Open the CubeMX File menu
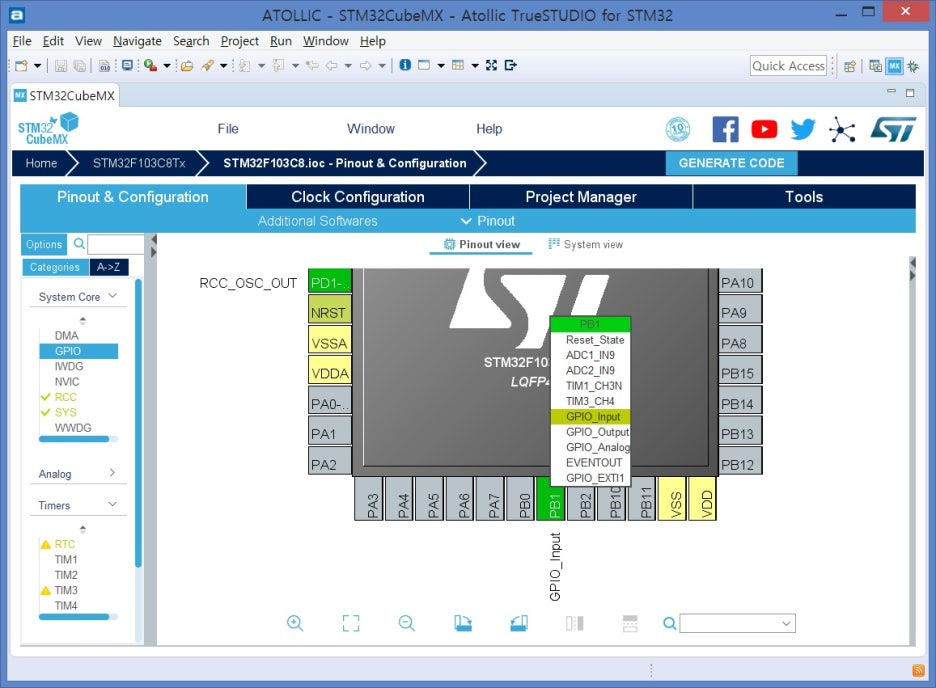 point(227,129)
